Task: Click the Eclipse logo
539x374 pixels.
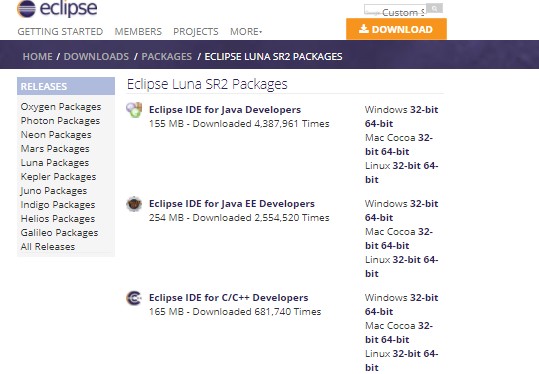Action: click(x=57, y=9)
